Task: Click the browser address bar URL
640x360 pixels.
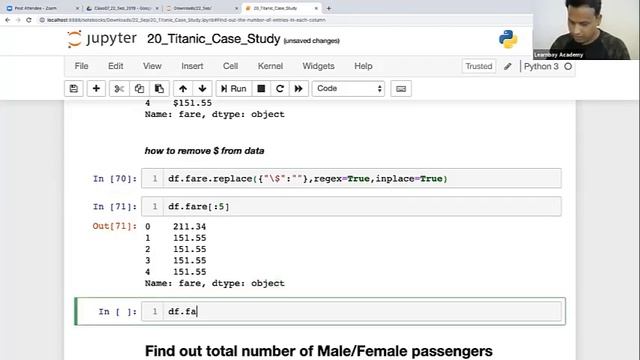Action: 186,20
